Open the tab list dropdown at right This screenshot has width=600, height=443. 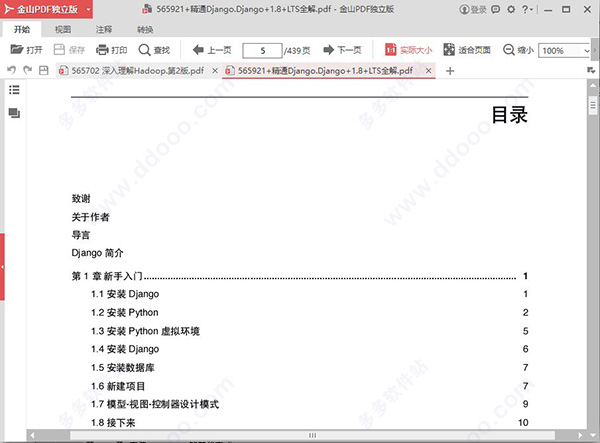(x=591, y=70)
